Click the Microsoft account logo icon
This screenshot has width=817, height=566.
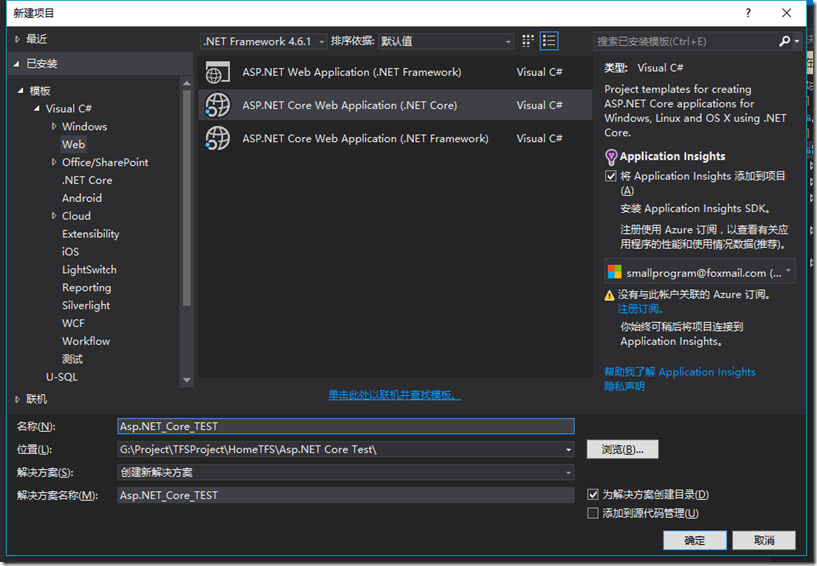coord(615,272)
